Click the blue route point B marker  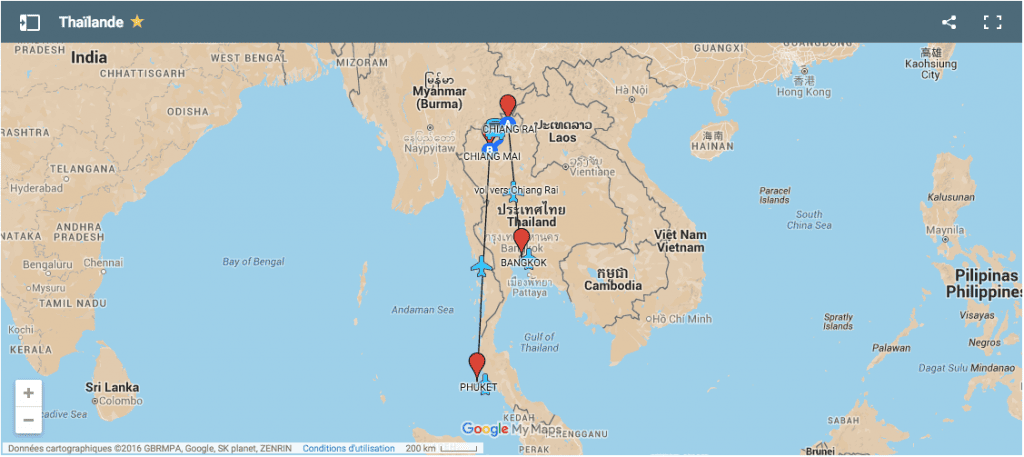point(489,148)
